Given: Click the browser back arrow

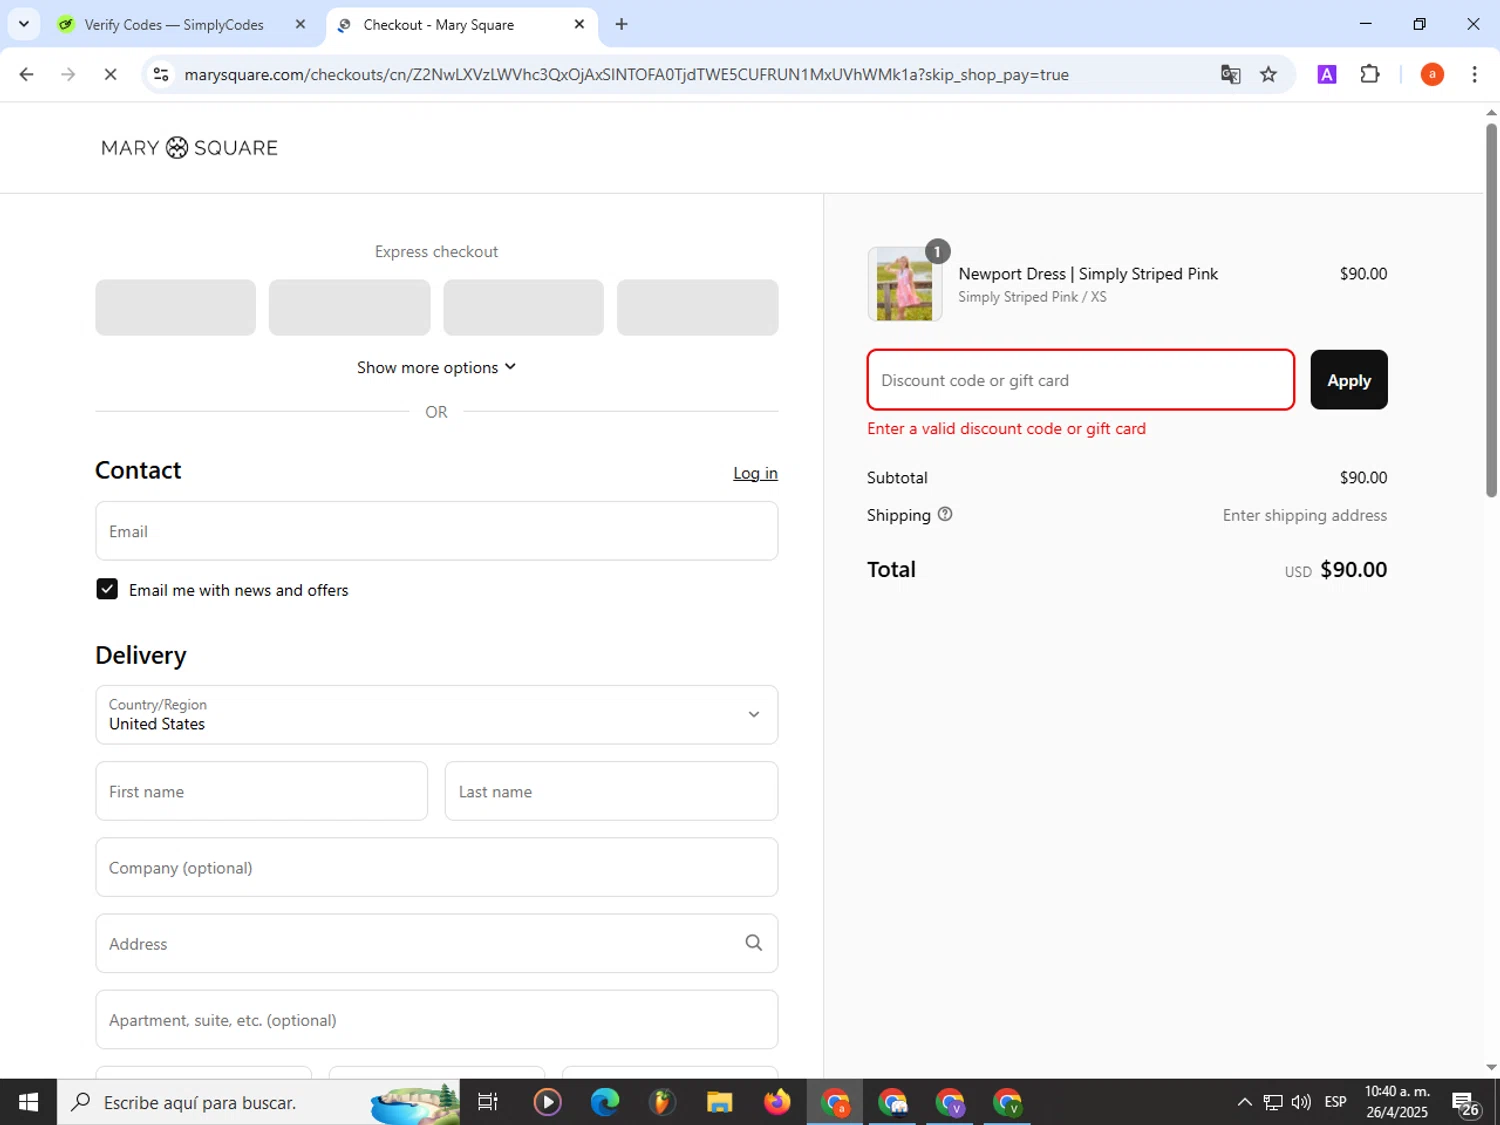Looking at the screenshot, I should click(27, 74).
